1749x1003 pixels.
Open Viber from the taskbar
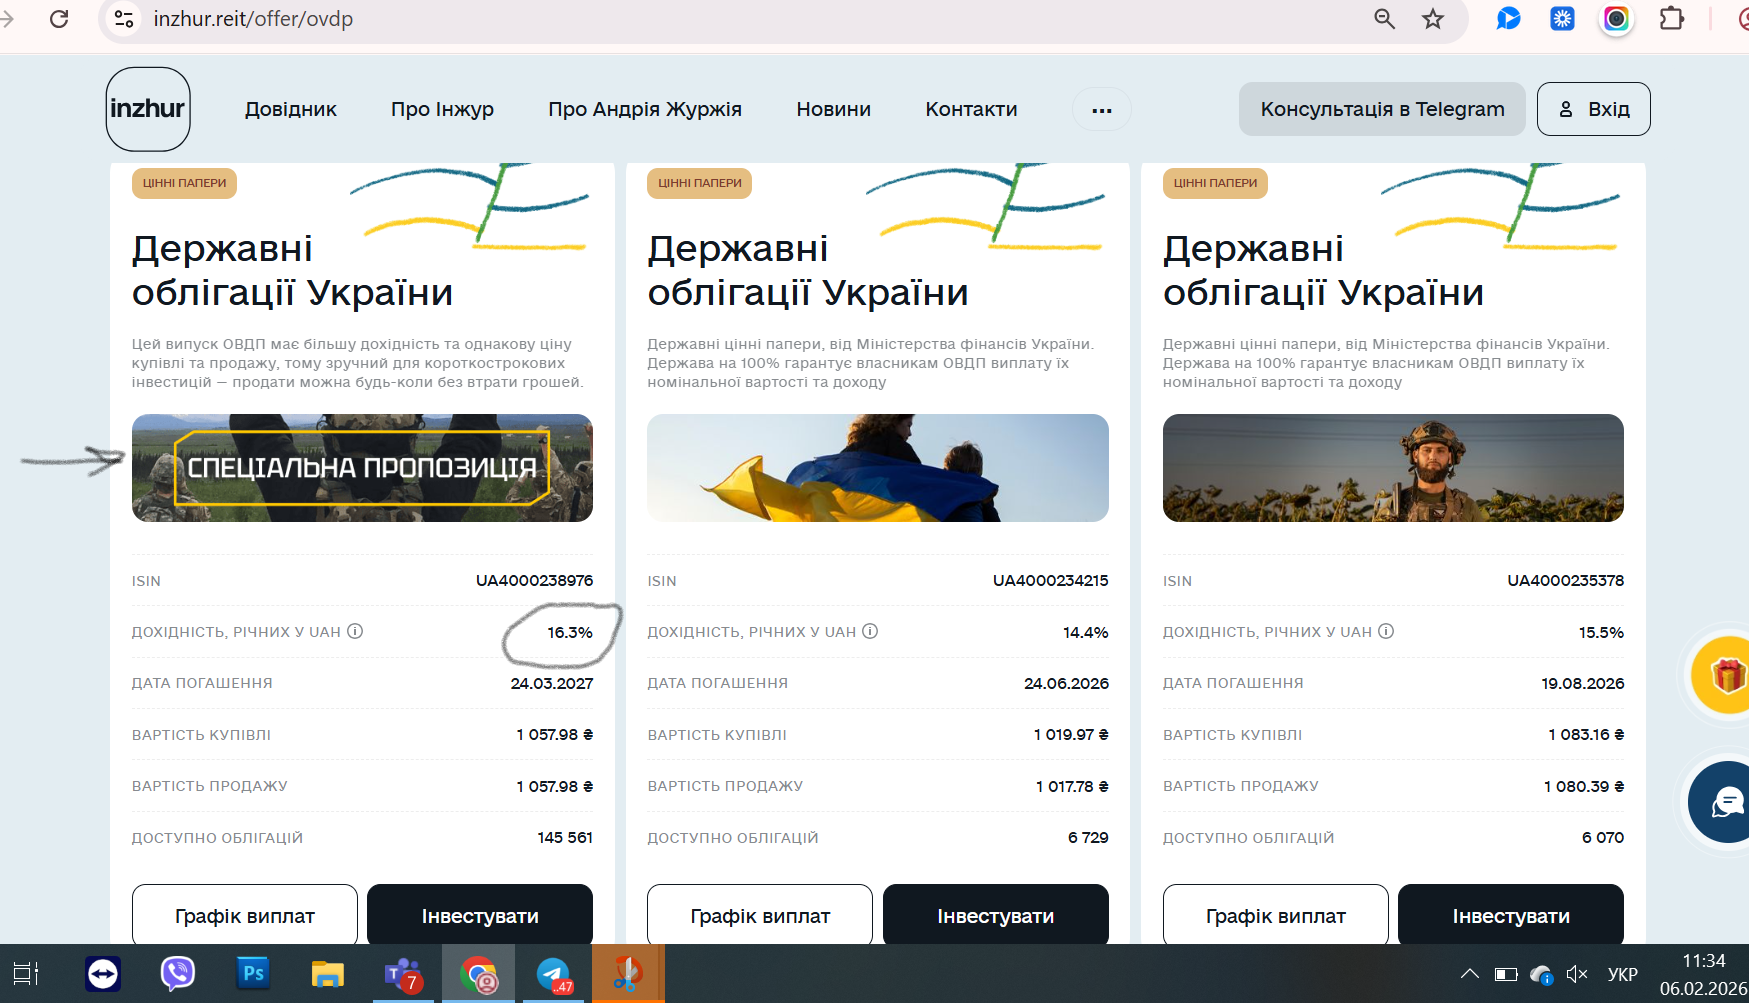point(178,973)
